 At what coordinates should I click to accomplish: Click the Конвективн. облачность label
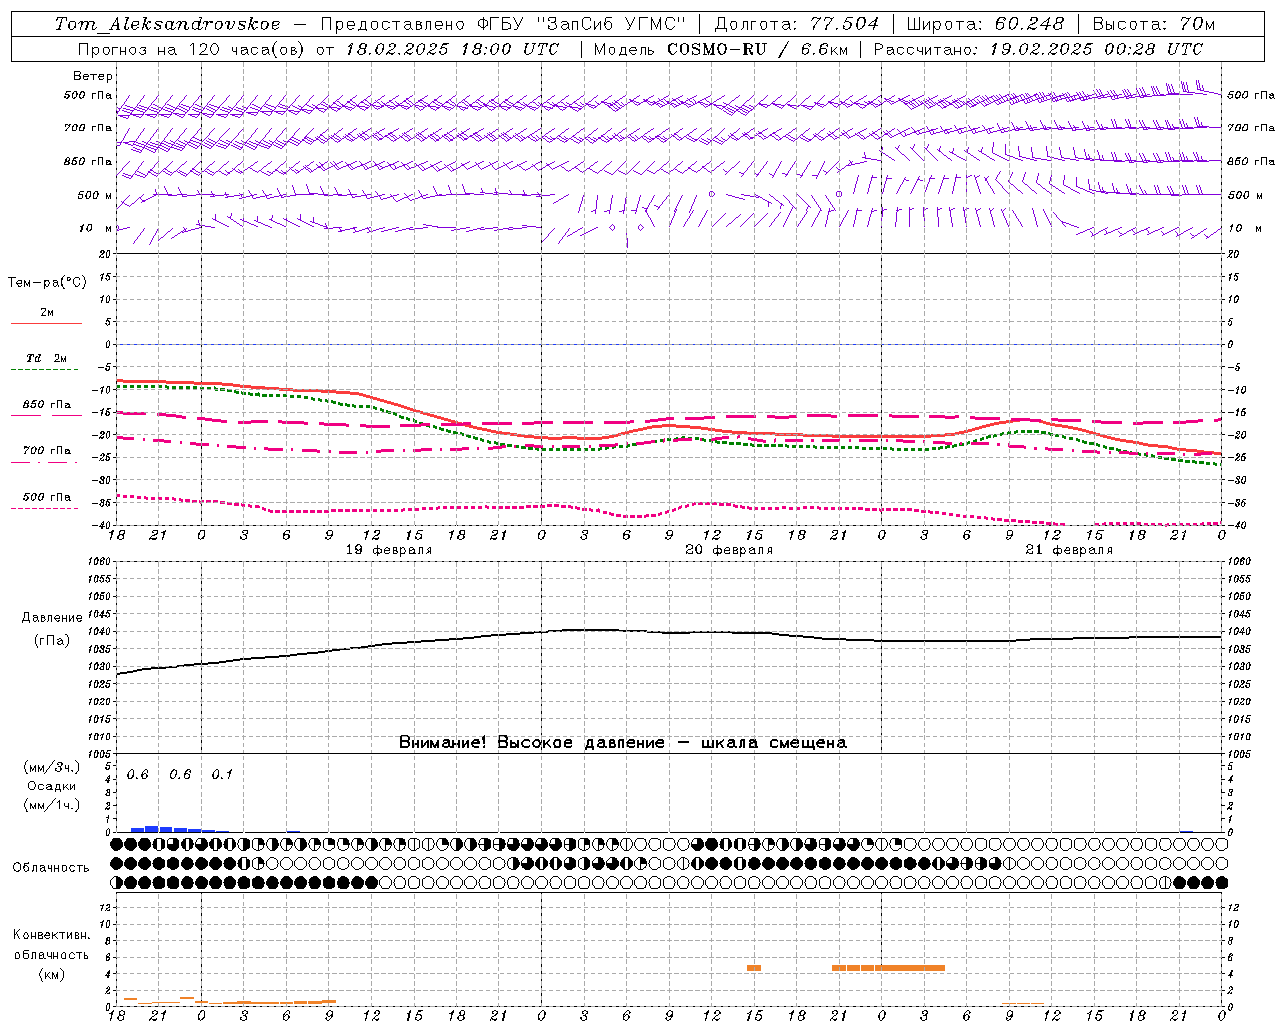[51, 944]
